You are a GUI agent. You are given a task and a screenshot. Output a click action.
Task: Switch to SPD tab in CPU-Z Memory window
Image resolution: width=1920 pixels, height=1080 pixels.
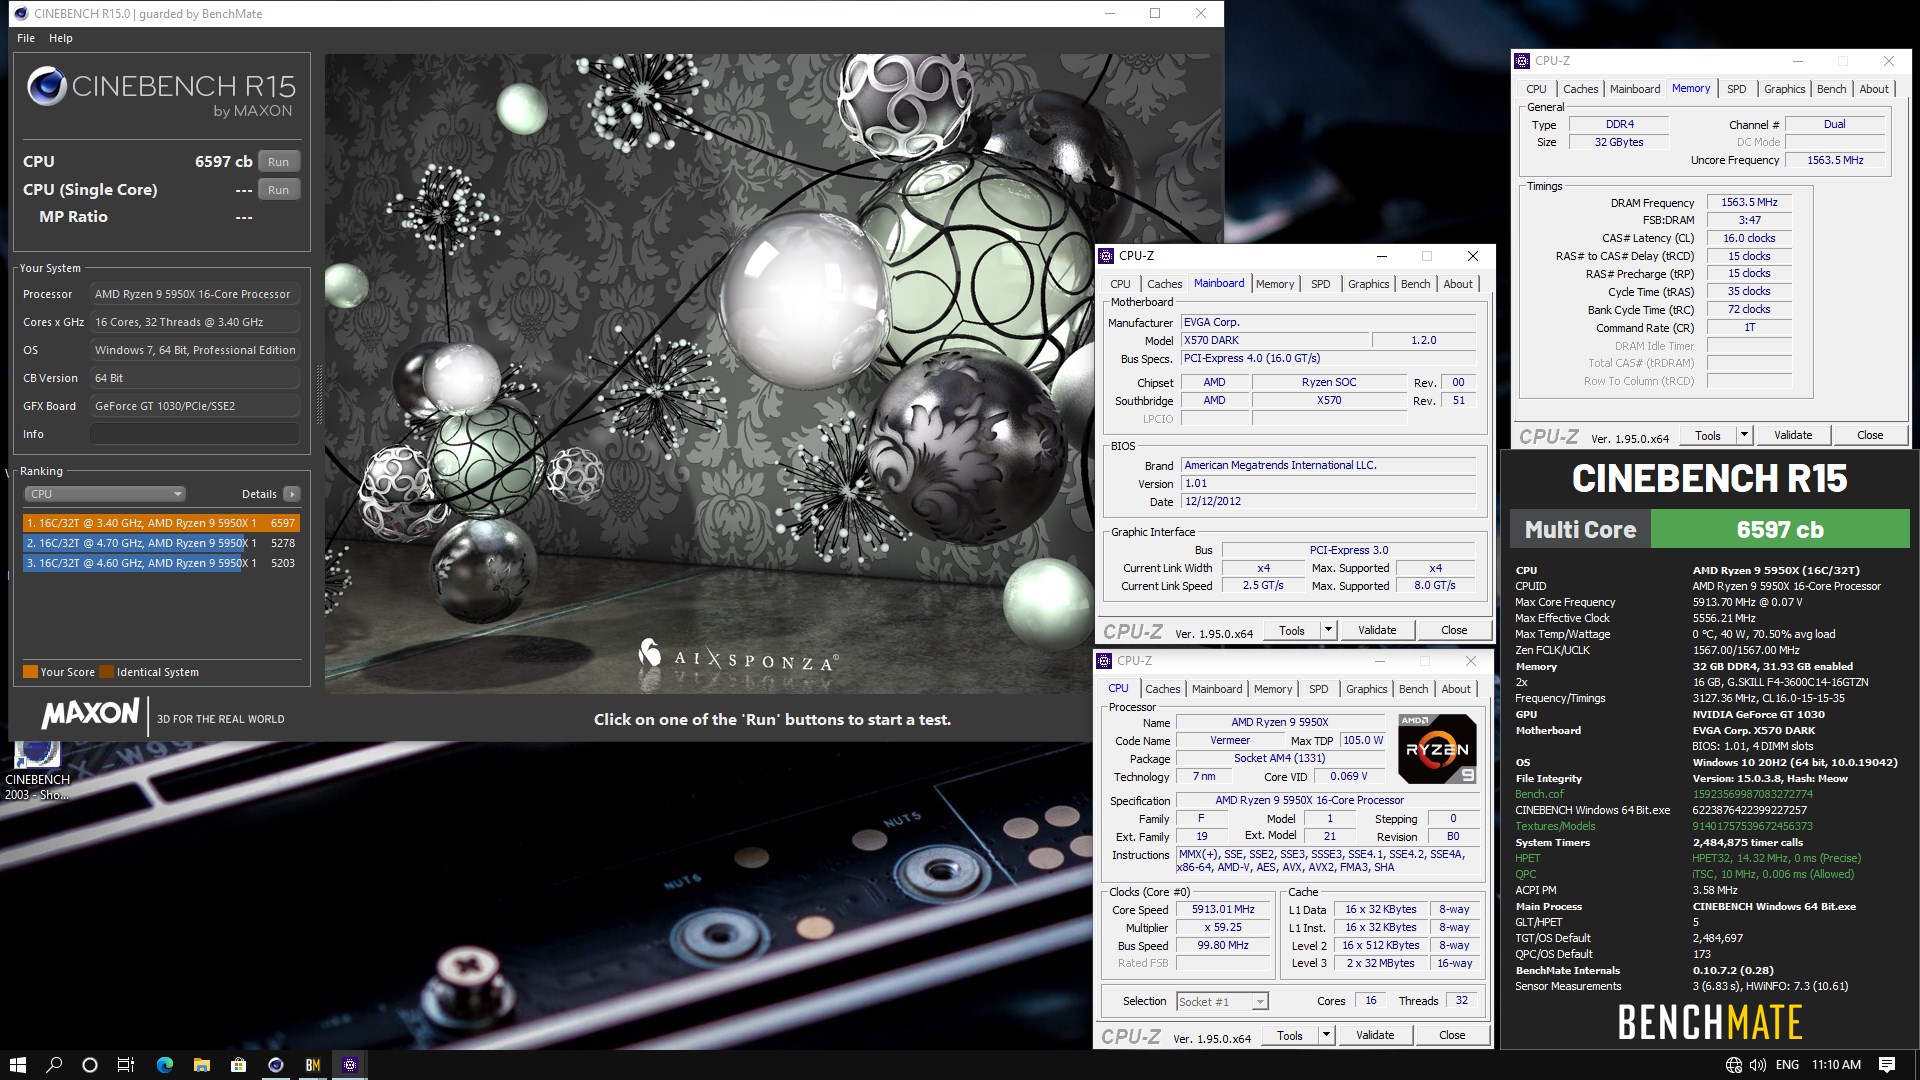[x=1736, y=89]
